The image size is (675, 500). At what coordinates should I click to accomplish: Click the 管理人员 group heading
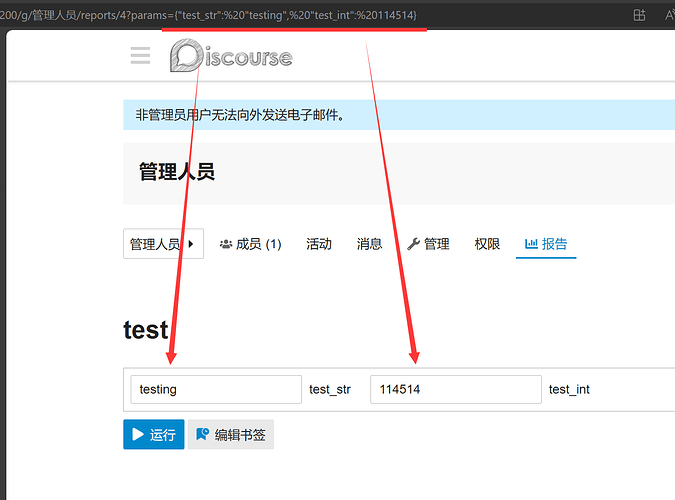coord(177,172)
